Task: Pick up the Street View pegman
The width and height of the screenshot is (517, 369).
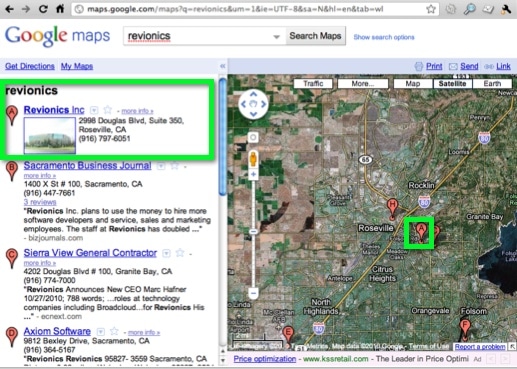Action: click(x=253, y=159)
